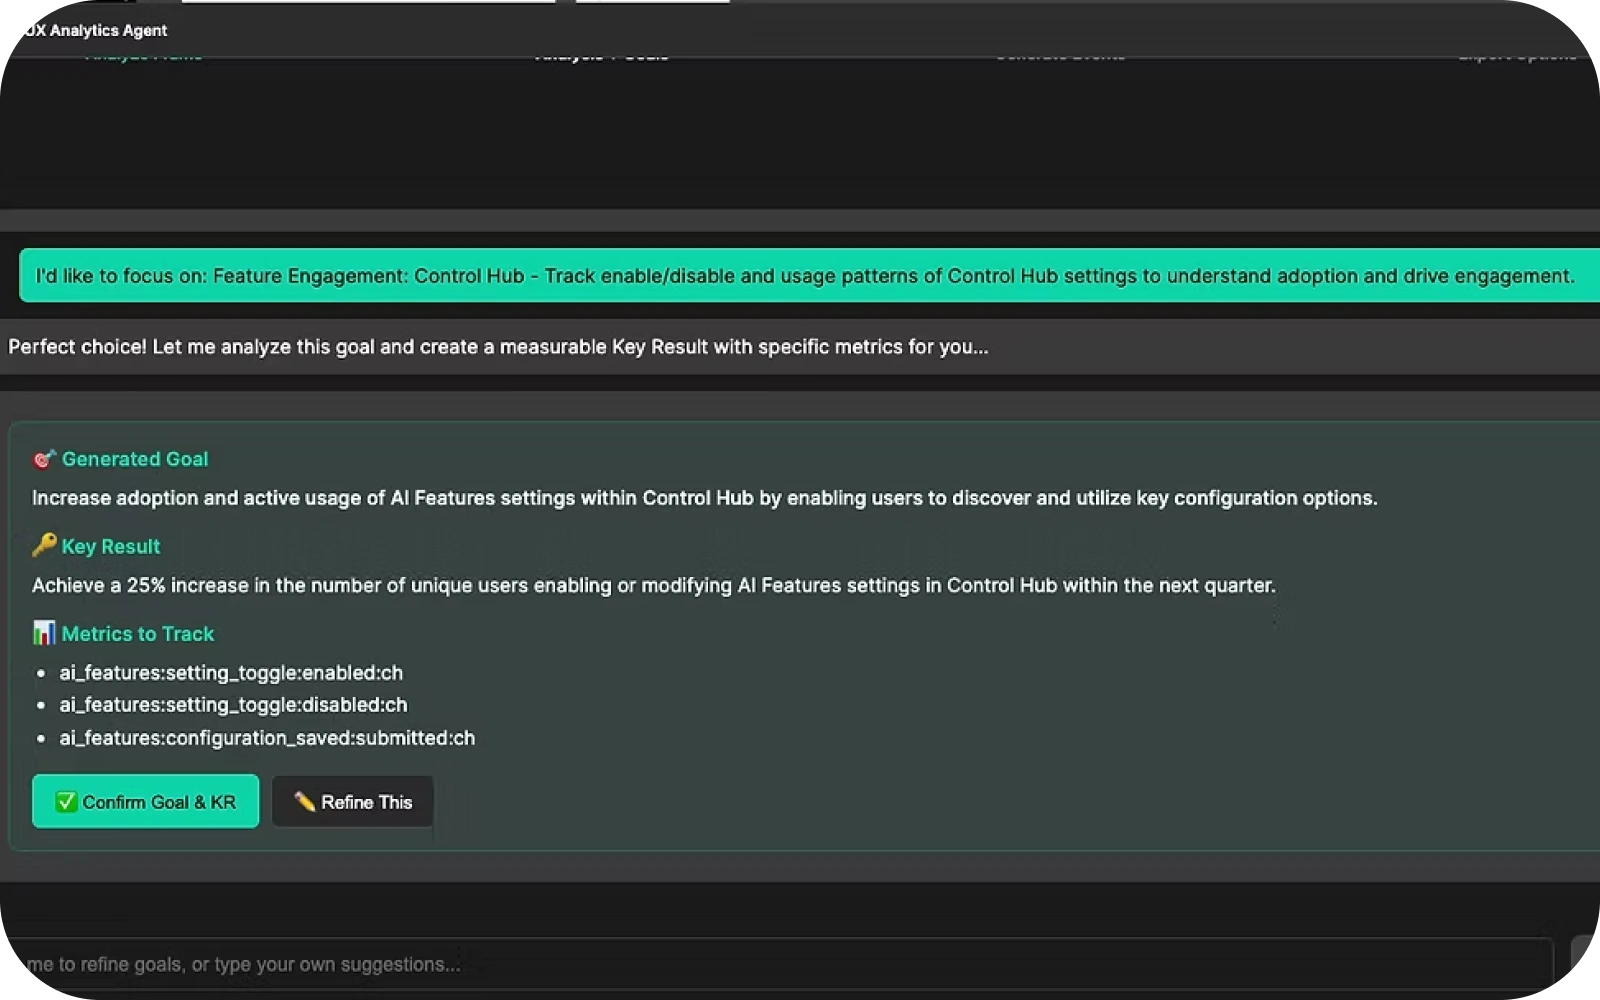The width and height of the screenshot is (1600, 1000).
Task: Click the Generated Goal heading
Action: click(135, 459)
